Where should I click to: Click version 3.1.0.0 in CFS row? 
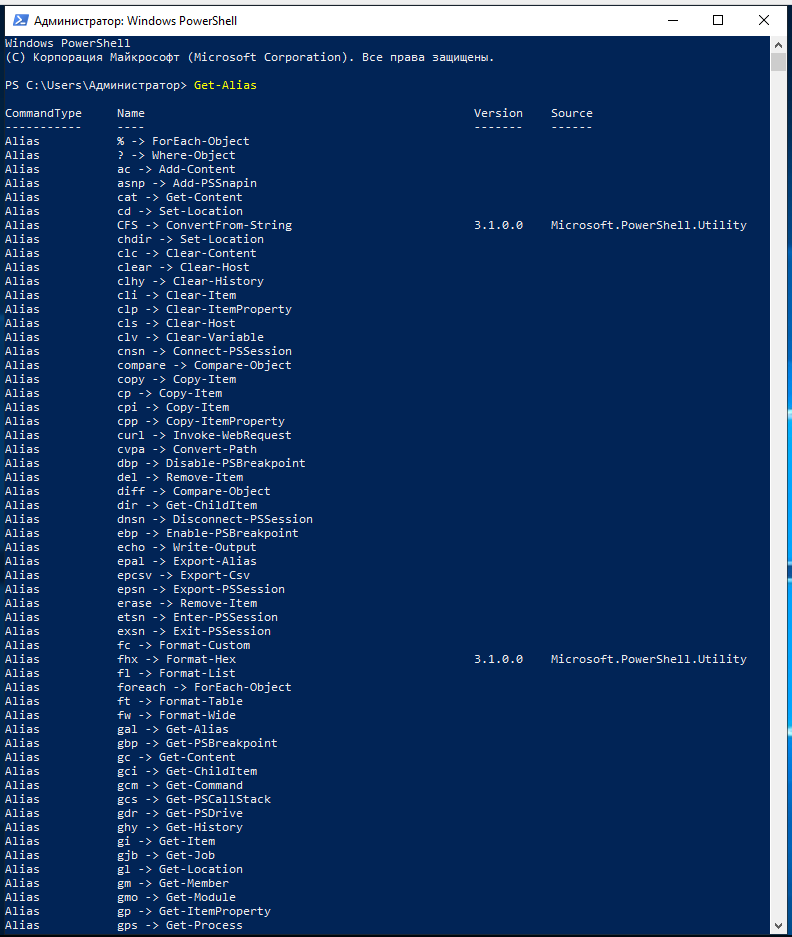(x=498, y=225)
